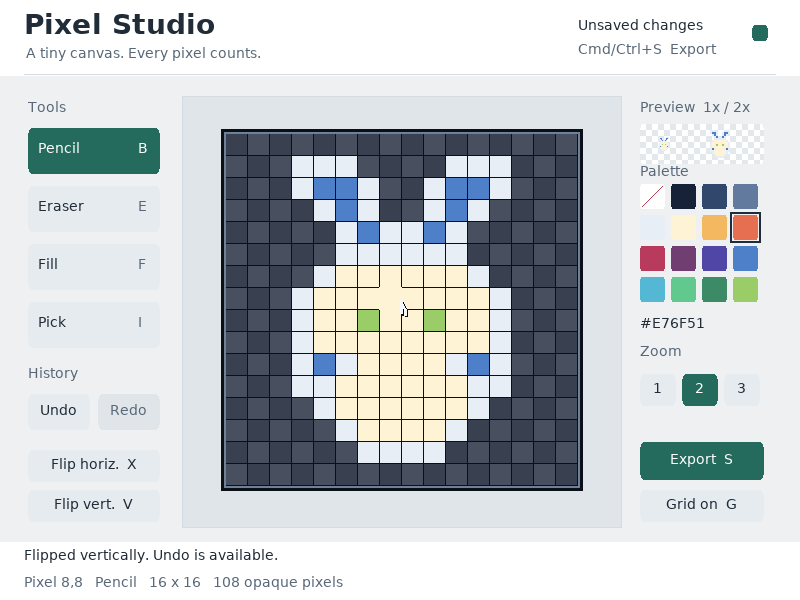Select zoom level 2
The width and height of the screenshot is (800, 600).
(699, 390)
